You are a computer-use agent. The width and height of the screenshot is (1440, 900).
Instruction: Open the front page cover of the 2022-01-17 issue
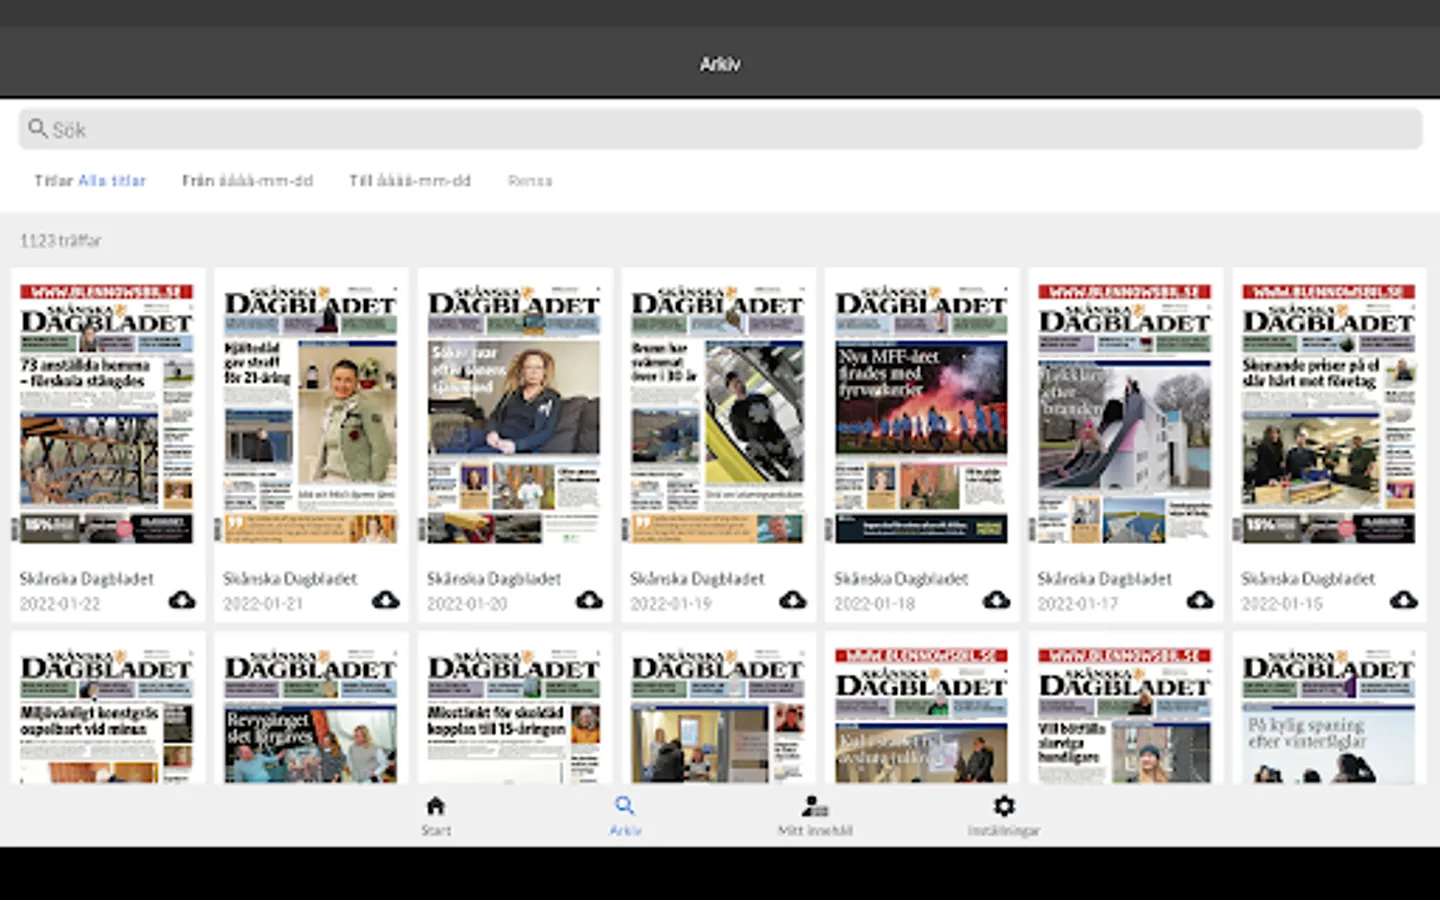(x=1125, y=413)
